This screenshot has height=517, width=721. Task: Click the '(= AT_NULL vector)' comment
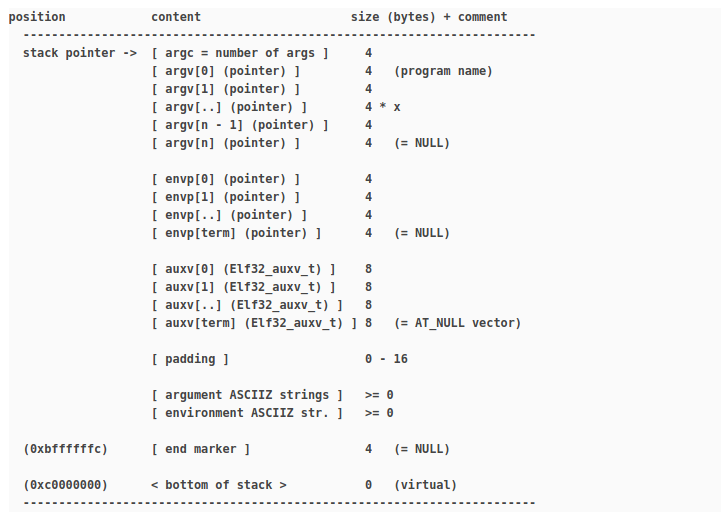click(458, 323)
